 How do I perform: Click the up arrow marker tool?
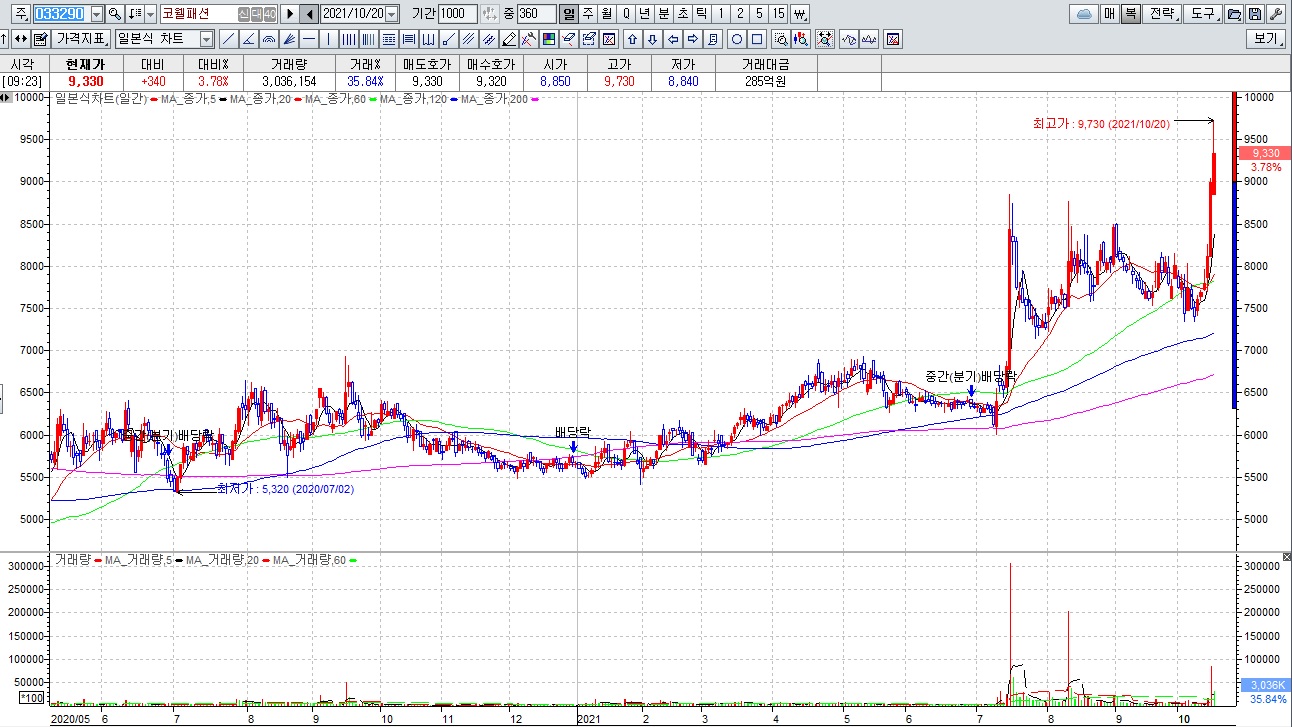point(633,39)
